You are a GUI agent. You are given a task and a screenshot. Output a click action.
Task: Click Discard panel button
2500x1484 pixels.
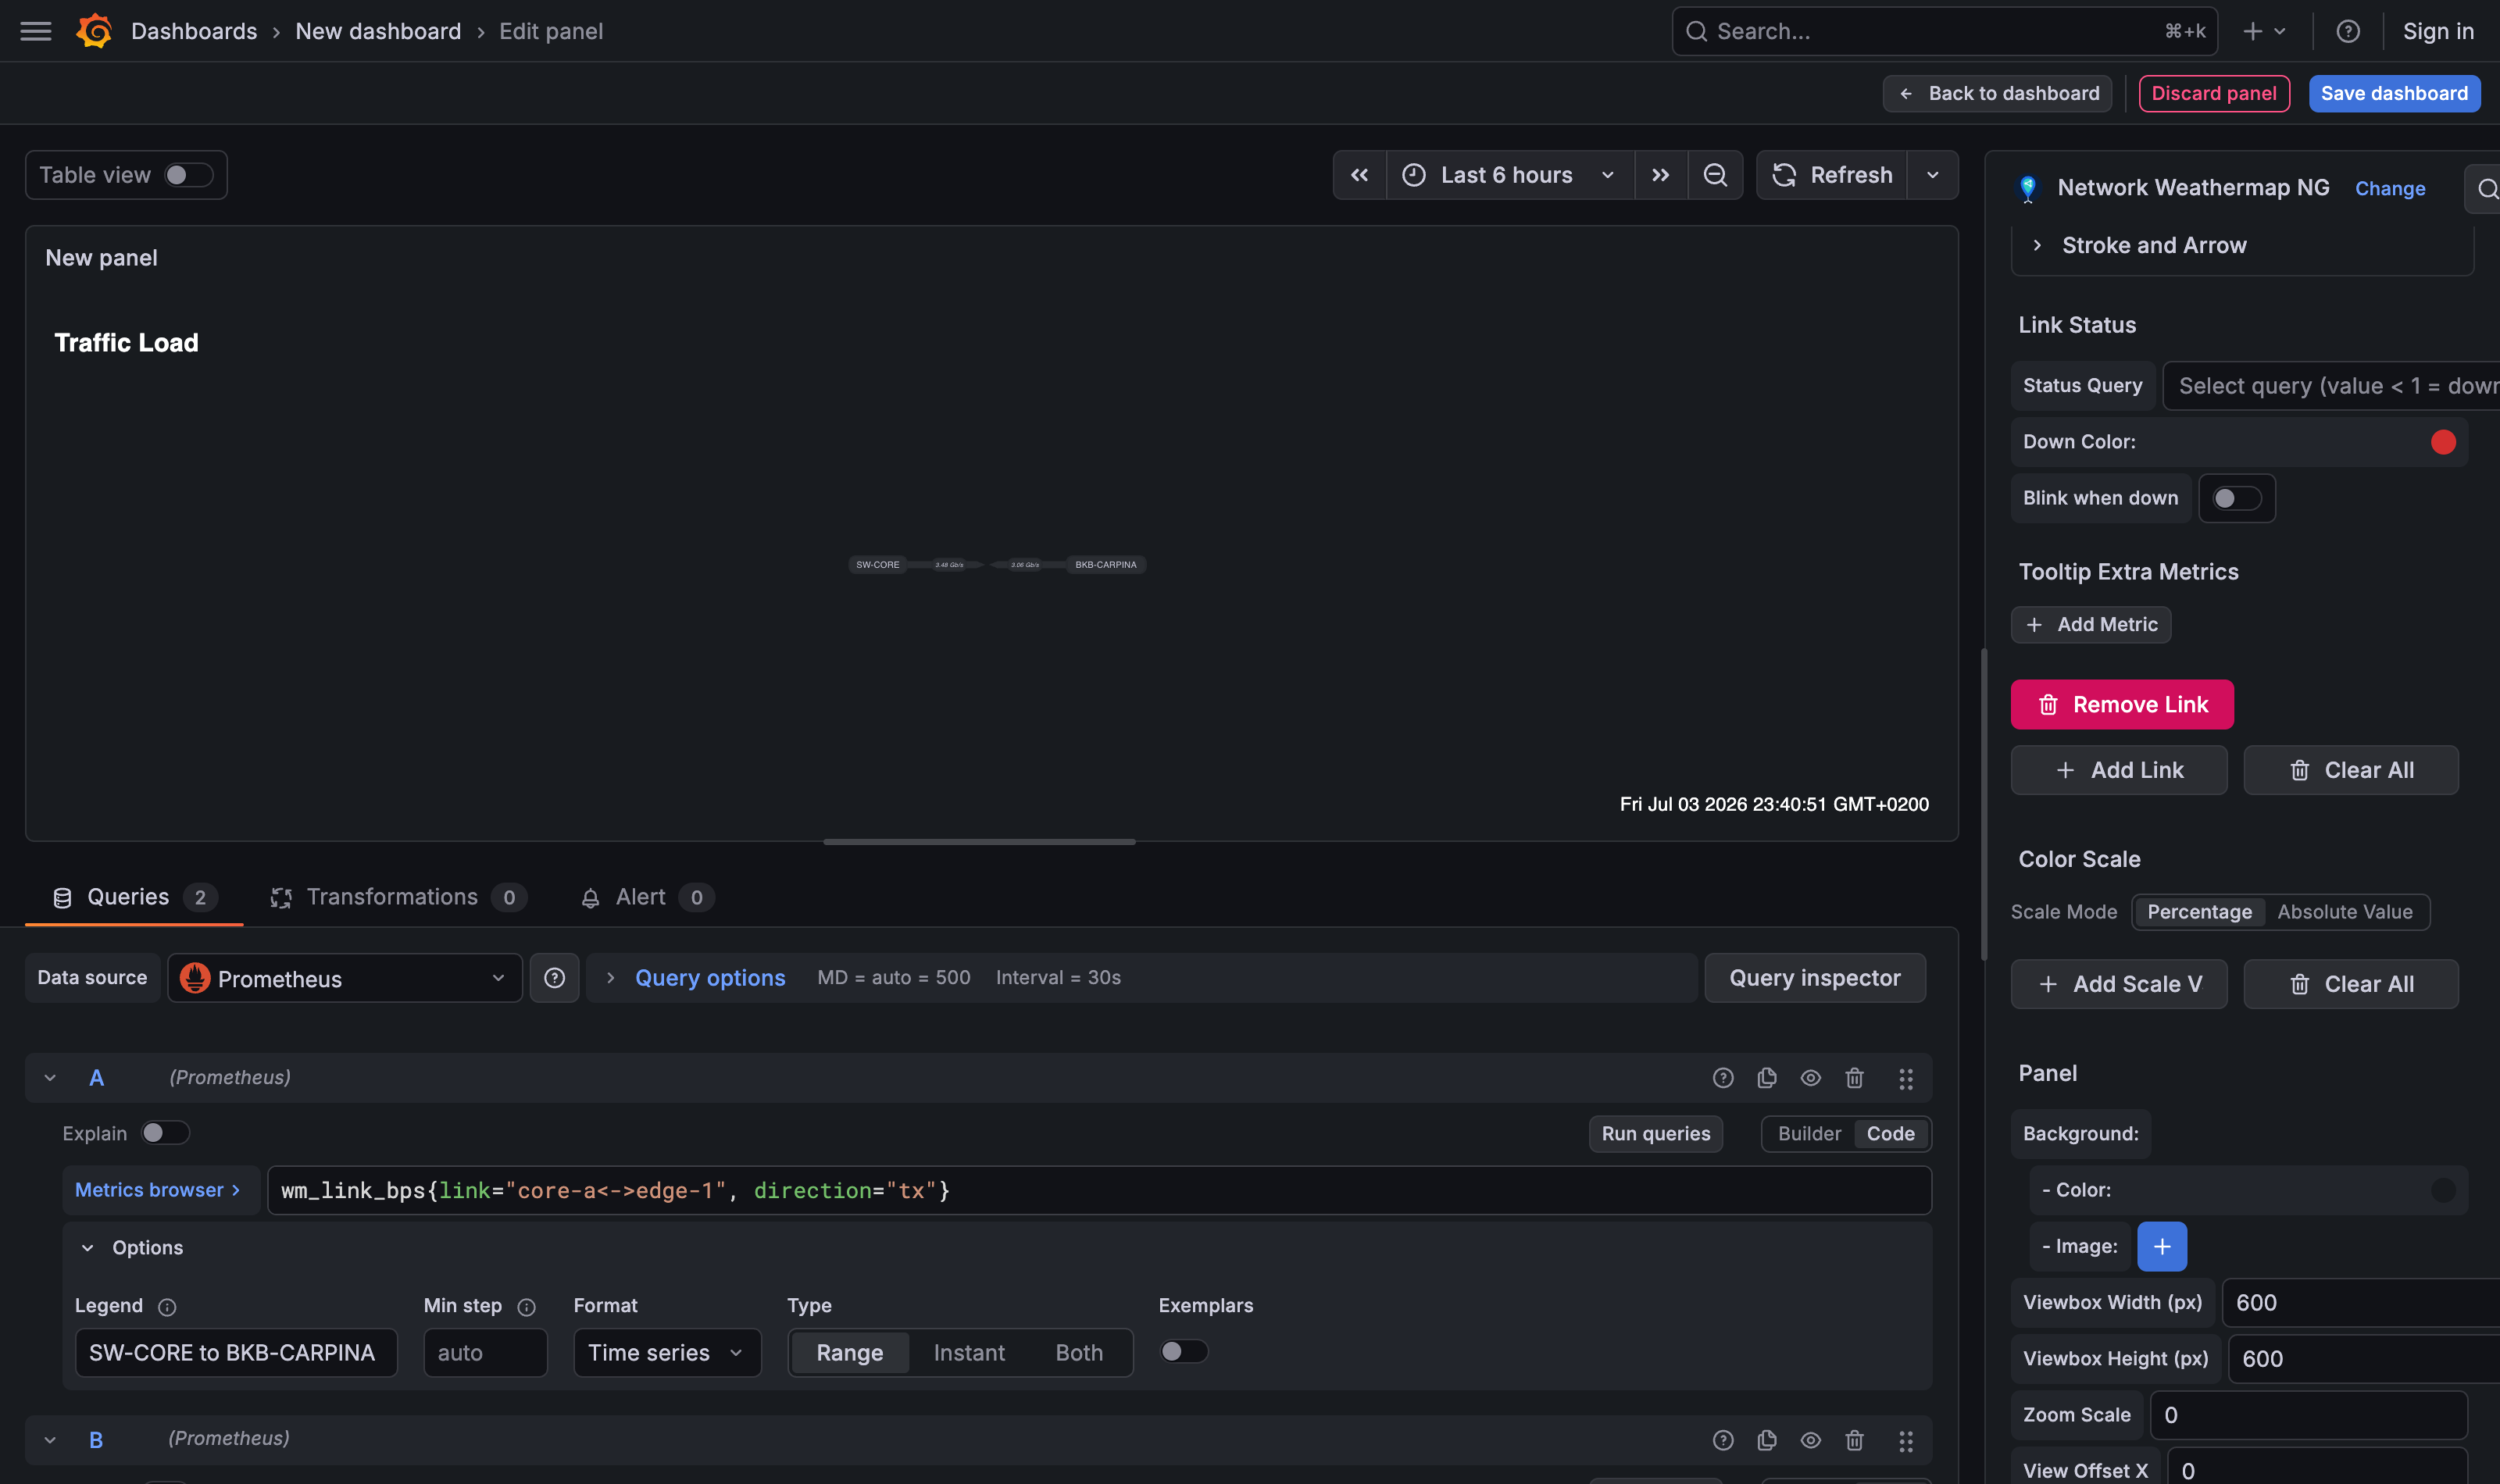tap(2213, 93)
